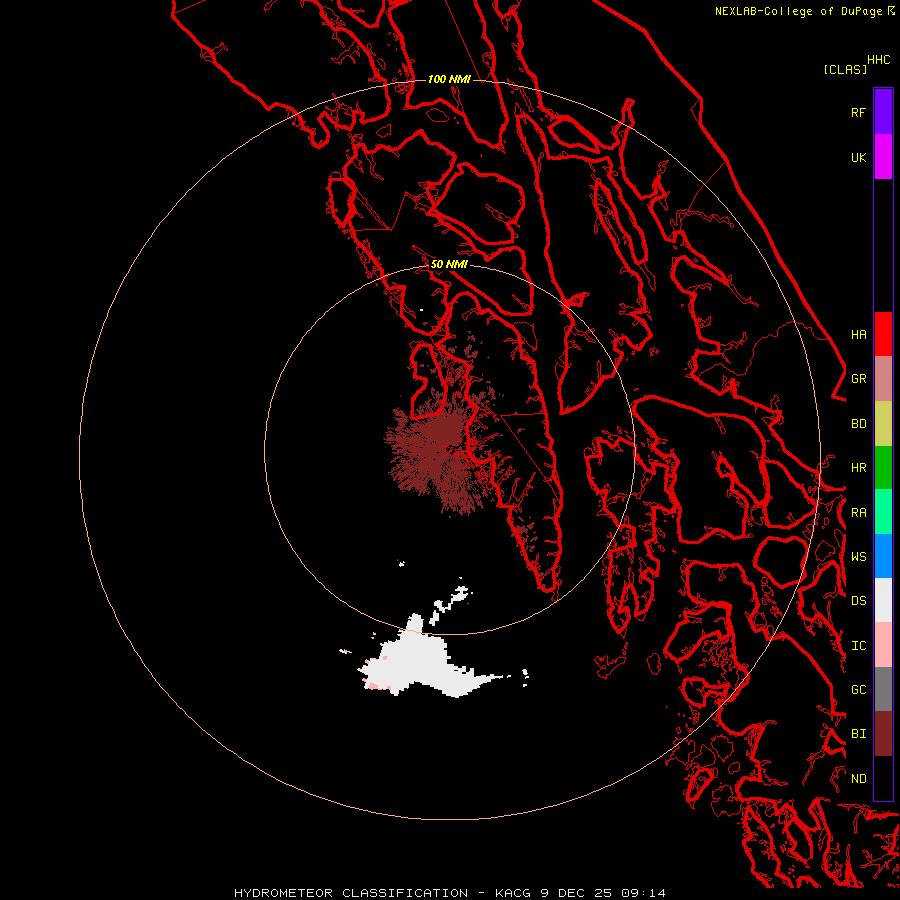Click the GR legend label
The image size is (900, 900).
[x=858, y=379]
